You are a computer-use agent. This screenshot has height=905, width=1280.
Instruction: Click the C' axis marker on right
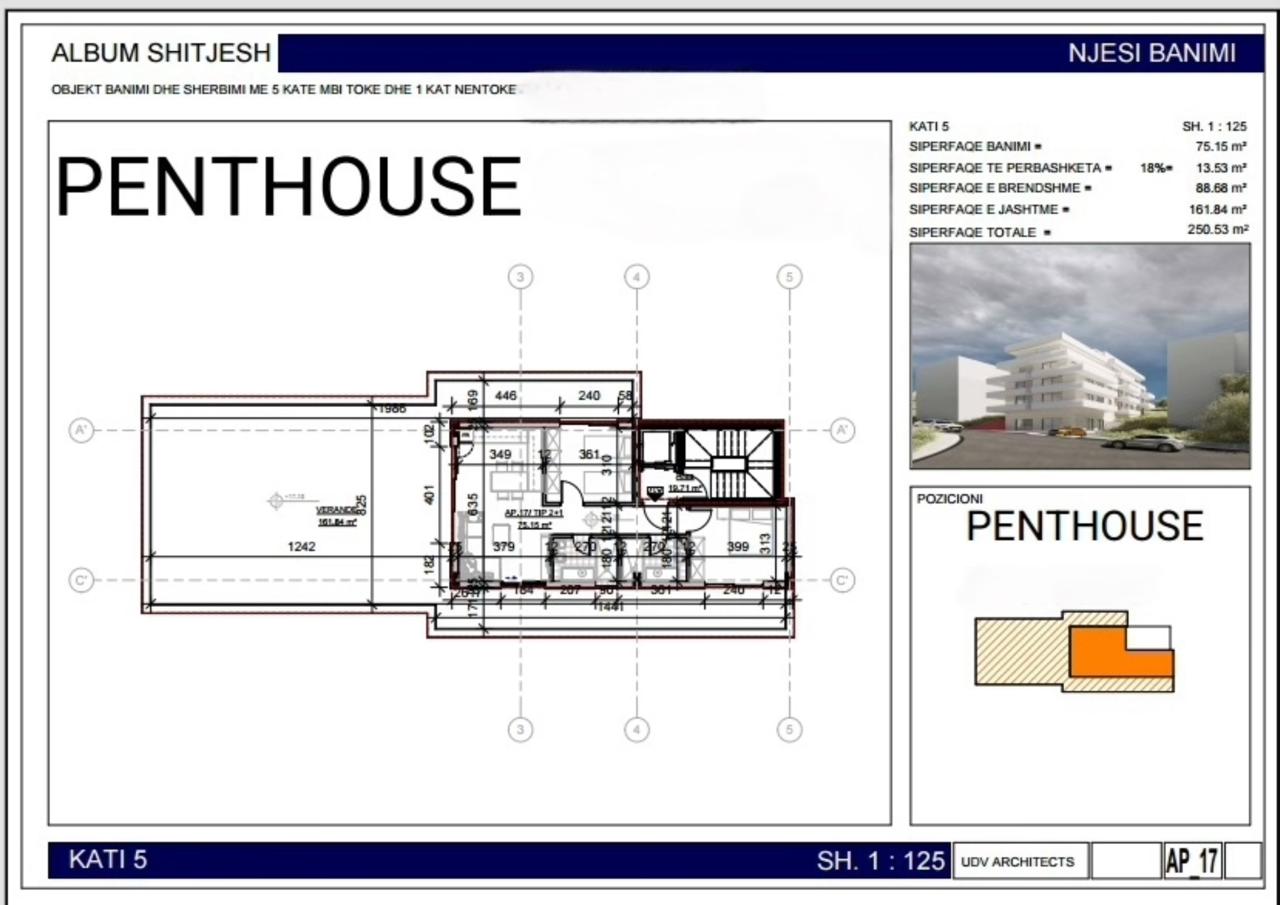(843, 580)
